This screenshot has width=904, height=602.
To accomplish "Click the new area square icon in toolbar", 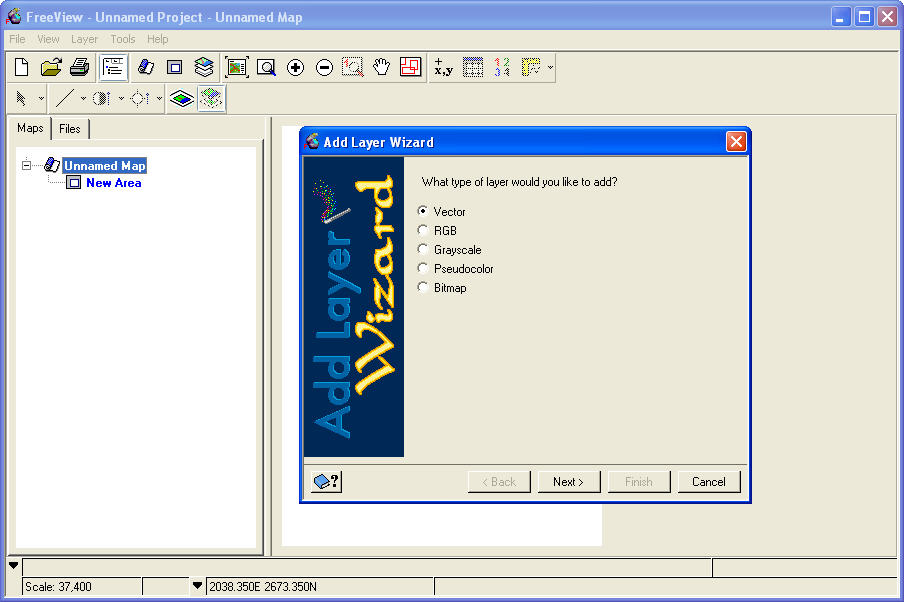I will point(175,67).
